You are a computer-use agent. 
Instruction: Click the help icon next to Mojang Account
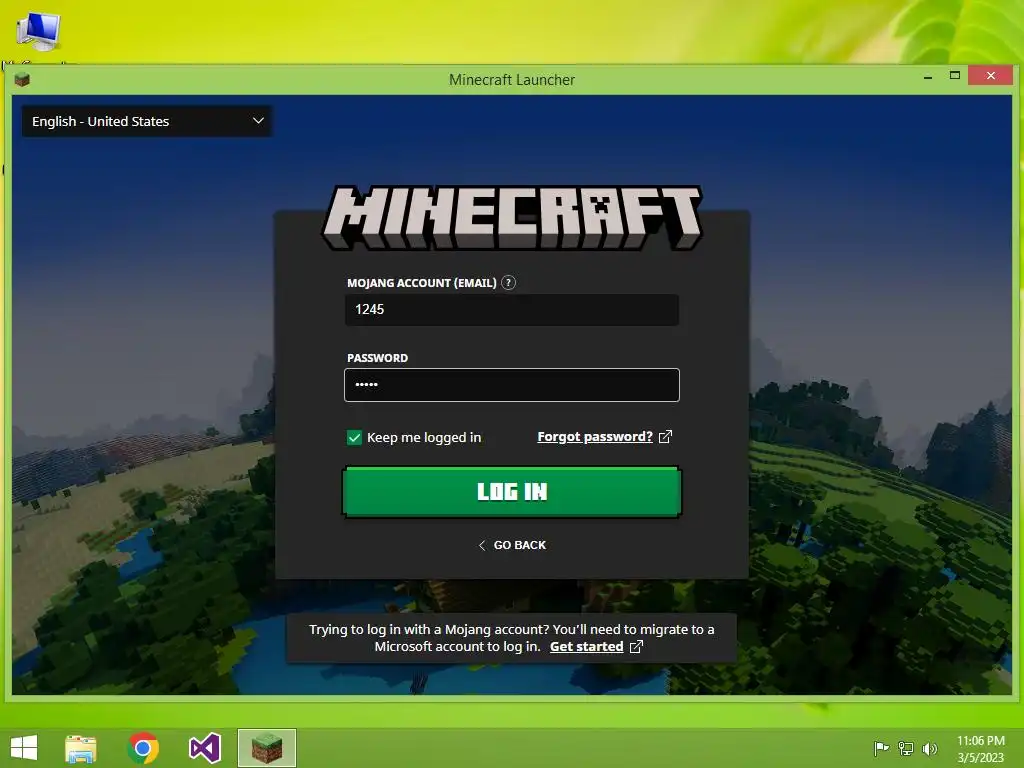pyautogui.click(x=508, y=283)
